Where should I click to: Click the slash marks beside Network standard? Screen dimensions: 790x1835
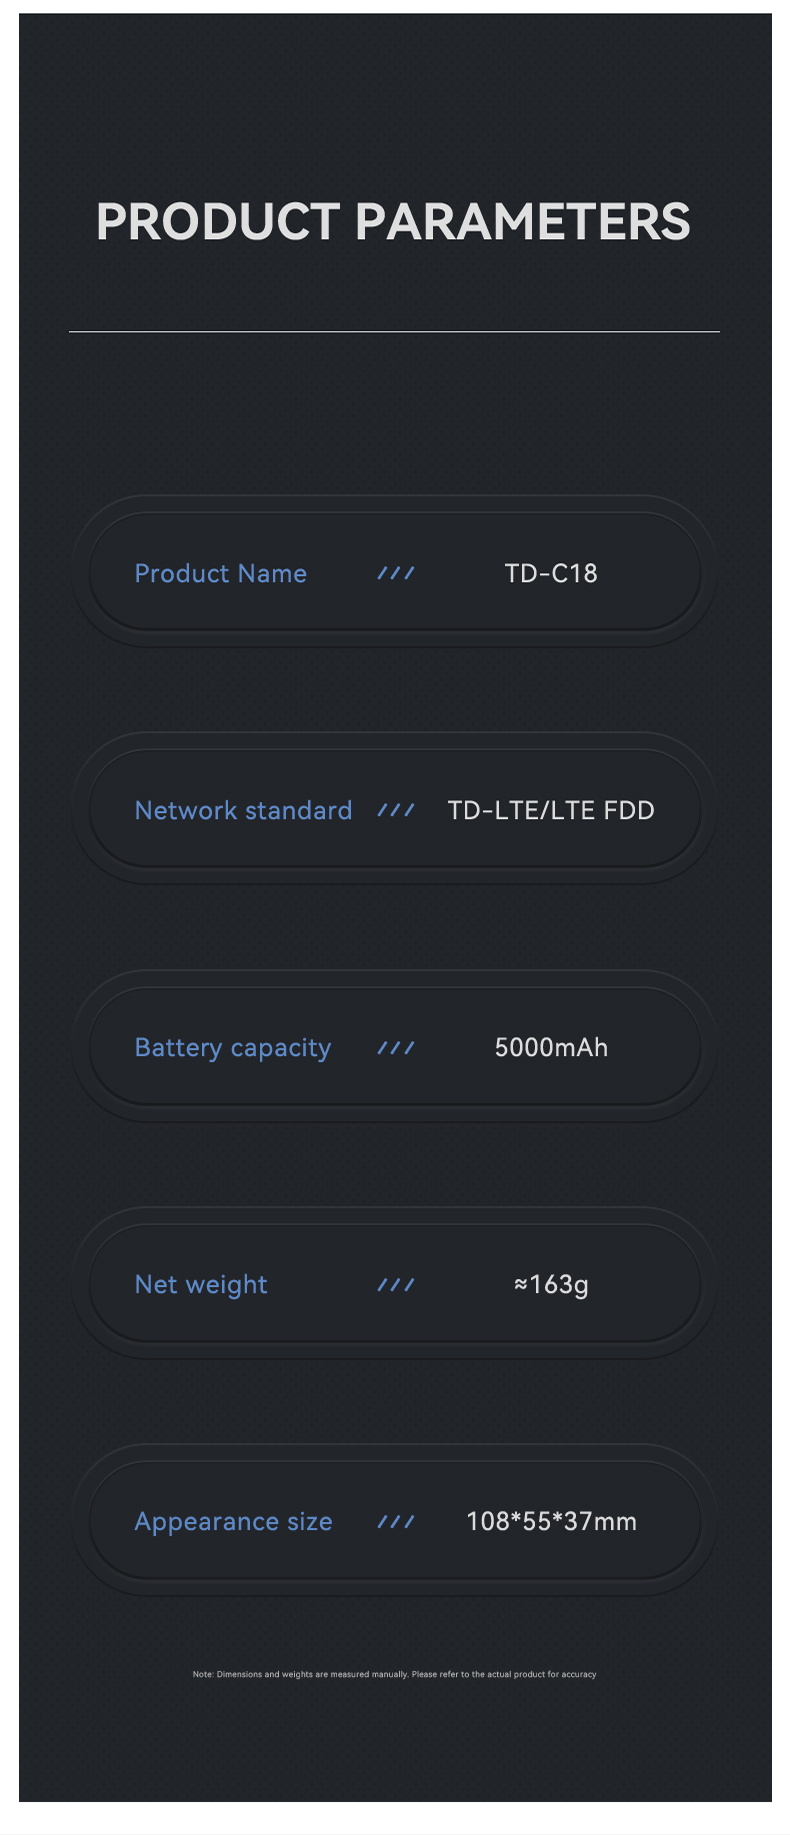point(396,810)
